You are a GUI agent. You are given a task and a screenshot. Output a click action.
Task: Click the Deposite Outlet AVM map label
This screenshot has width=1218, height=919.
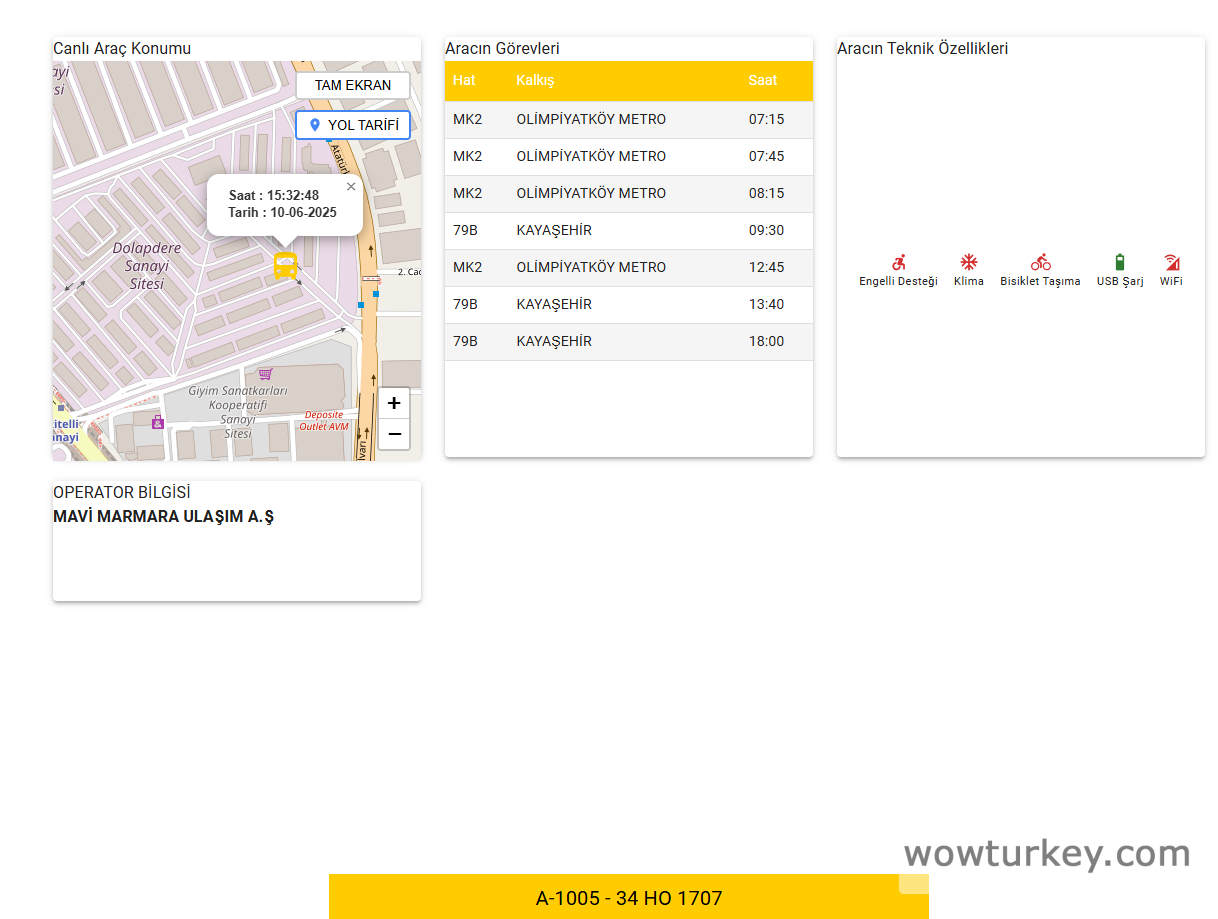(x=325, y=420)
